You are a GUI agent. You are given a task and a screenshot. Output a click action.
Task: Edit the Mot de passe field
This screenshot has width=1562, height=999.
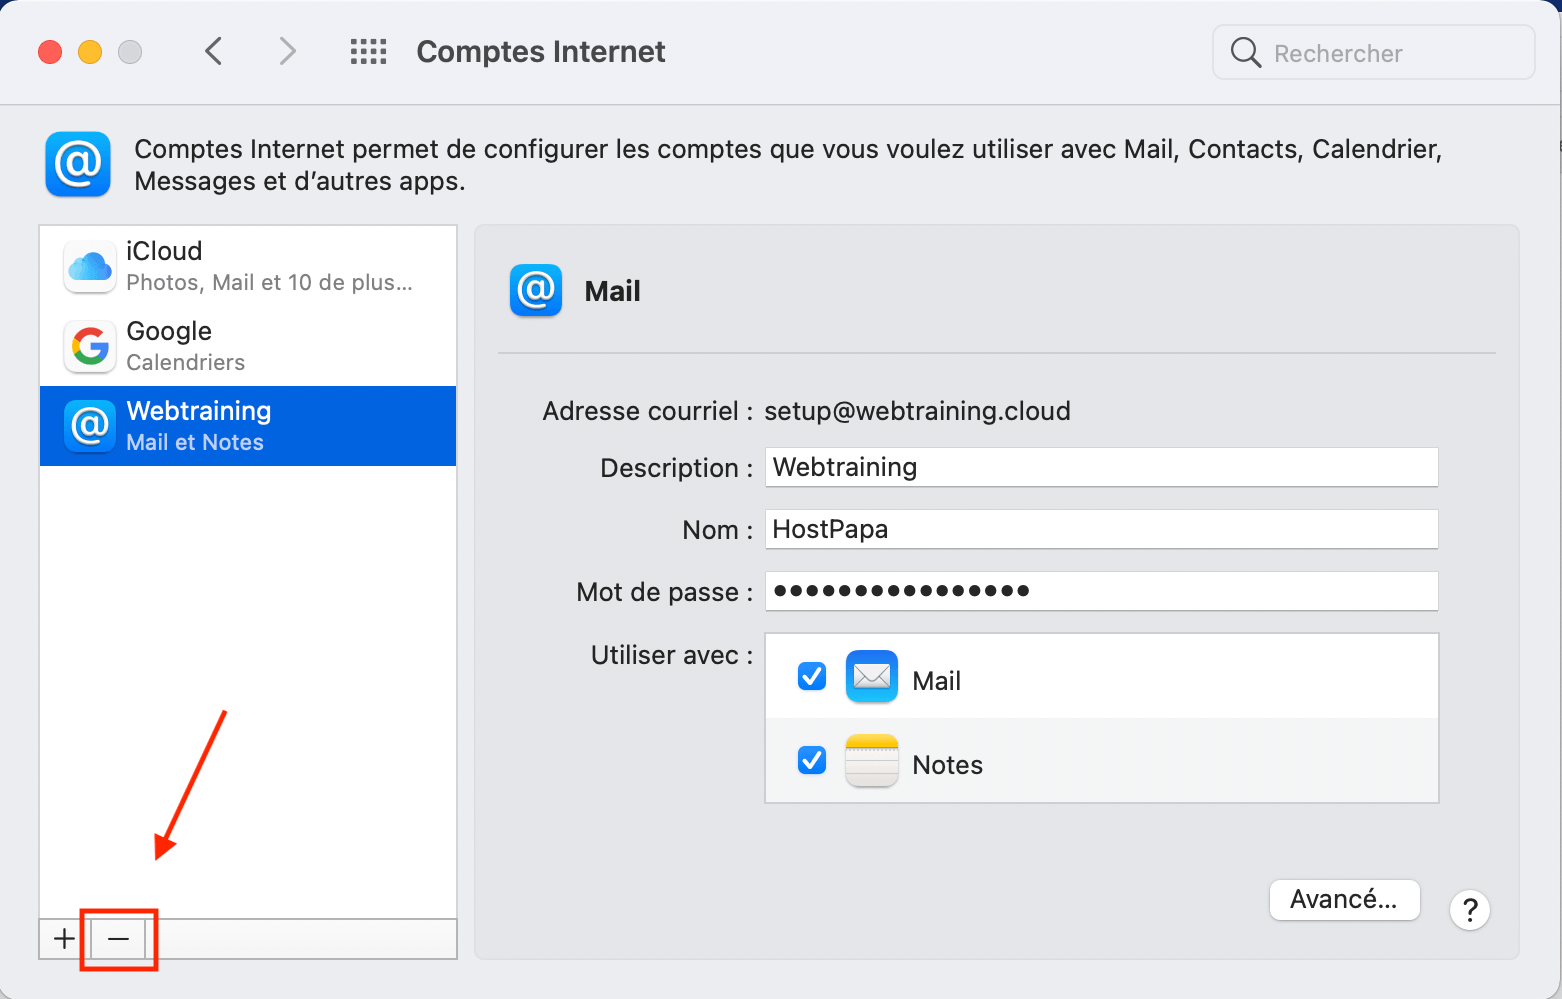[1101, 591]
